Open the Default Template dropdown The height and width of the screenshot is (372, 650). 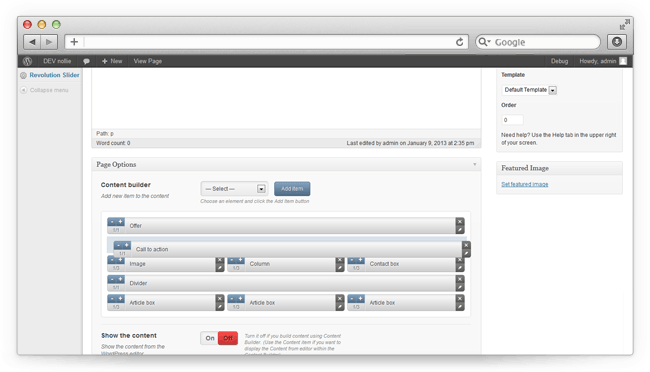click(x=529, y=90)
